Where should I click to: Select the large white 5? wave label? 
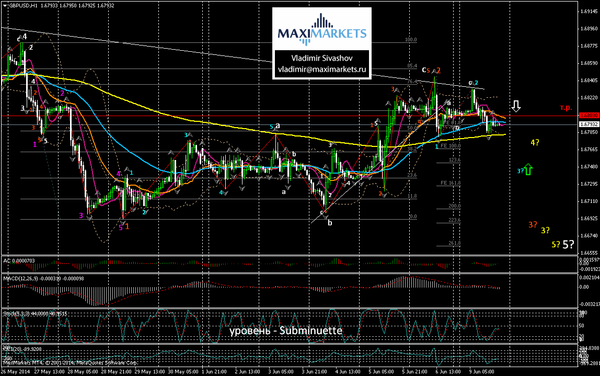(x=568, y=244)
